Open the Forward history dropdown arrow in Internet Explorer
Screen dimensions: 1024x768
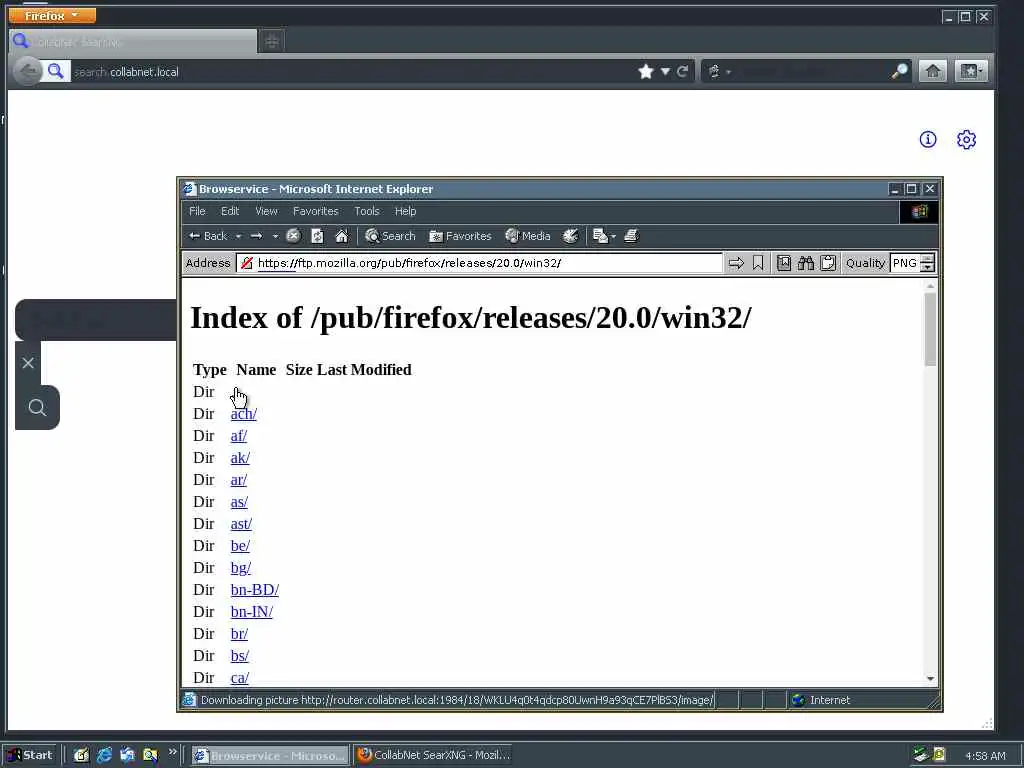(x=275, y=236)
